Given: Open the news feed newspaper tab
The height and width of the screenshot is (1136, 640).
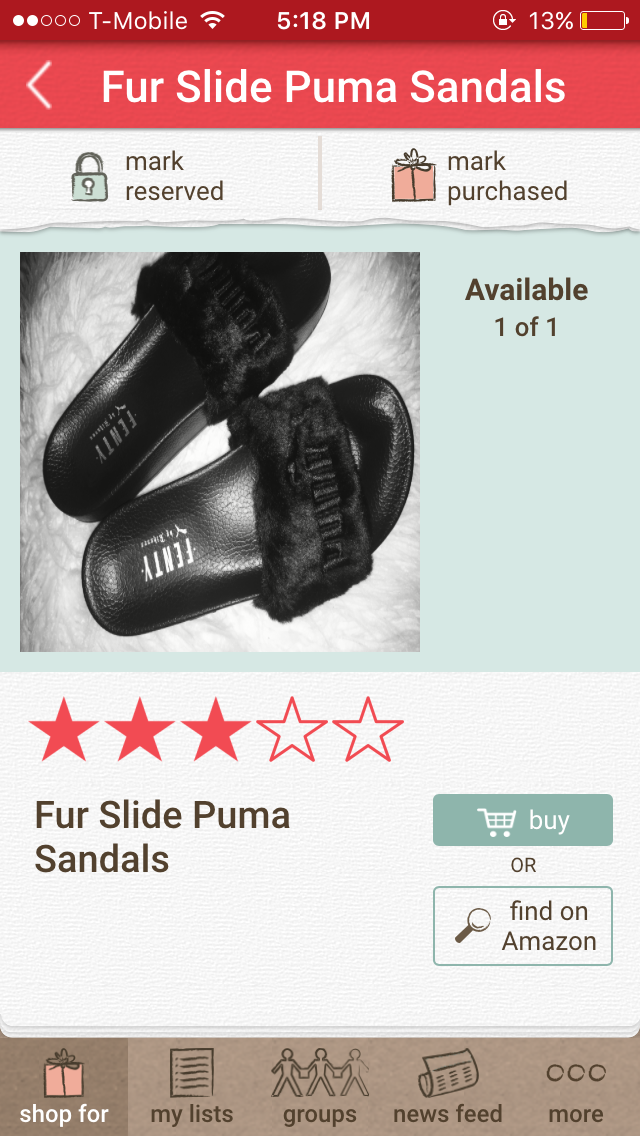Looking at the screenshot, I should [447, 1087].
